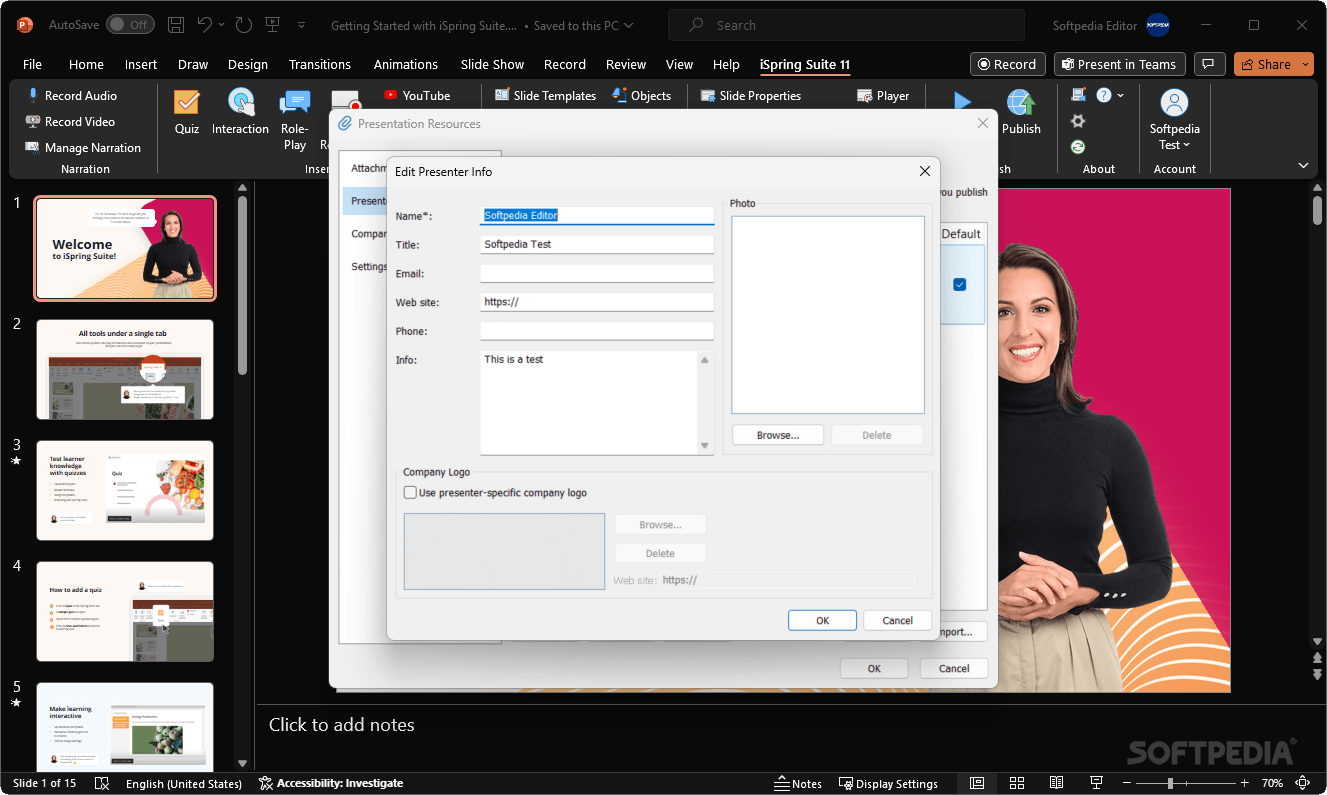Click the Interaction icon in the ribbon

click(x=240, y=102)
